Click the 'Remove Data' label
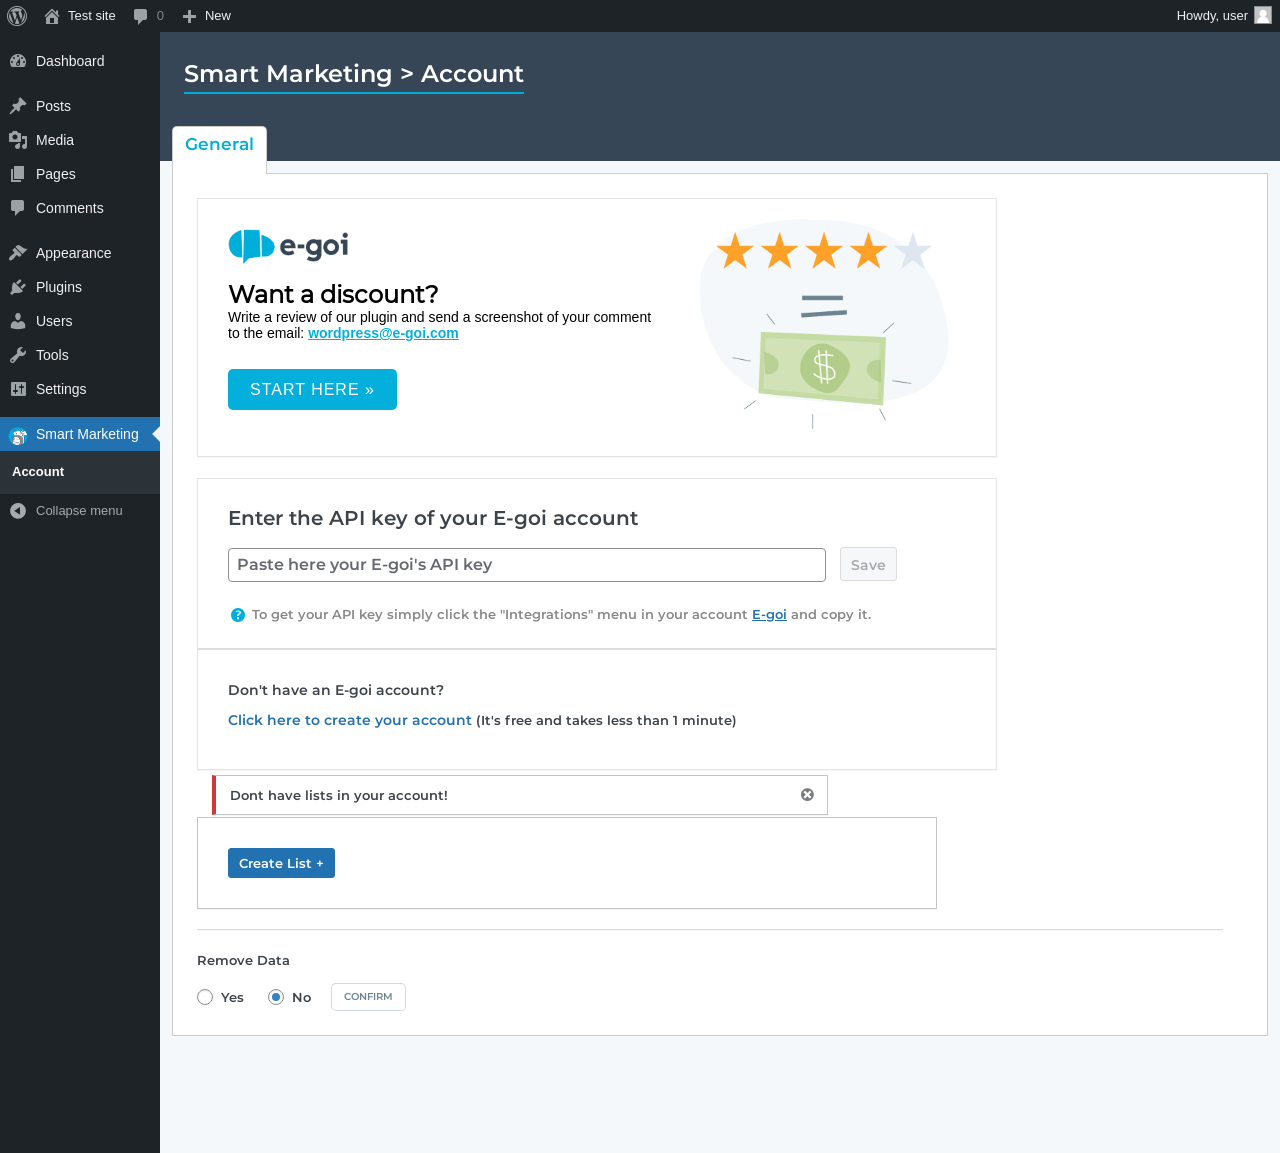The height and width of the screenshot is (1153, 1280). pos(243,961)
